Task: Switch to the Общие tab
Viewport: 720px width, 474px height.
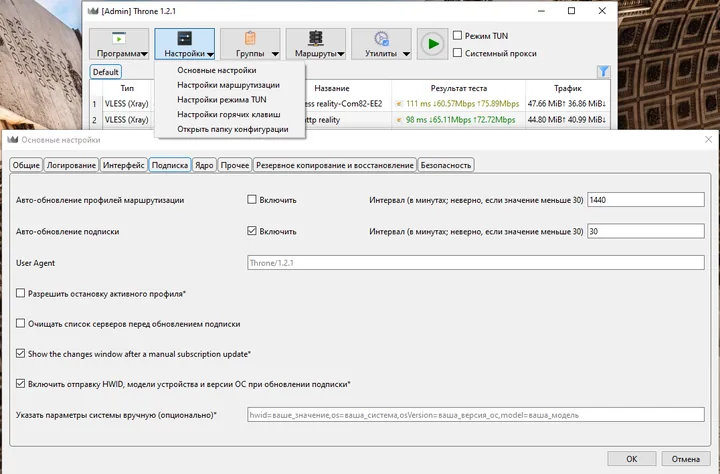Action: point(26,165)
